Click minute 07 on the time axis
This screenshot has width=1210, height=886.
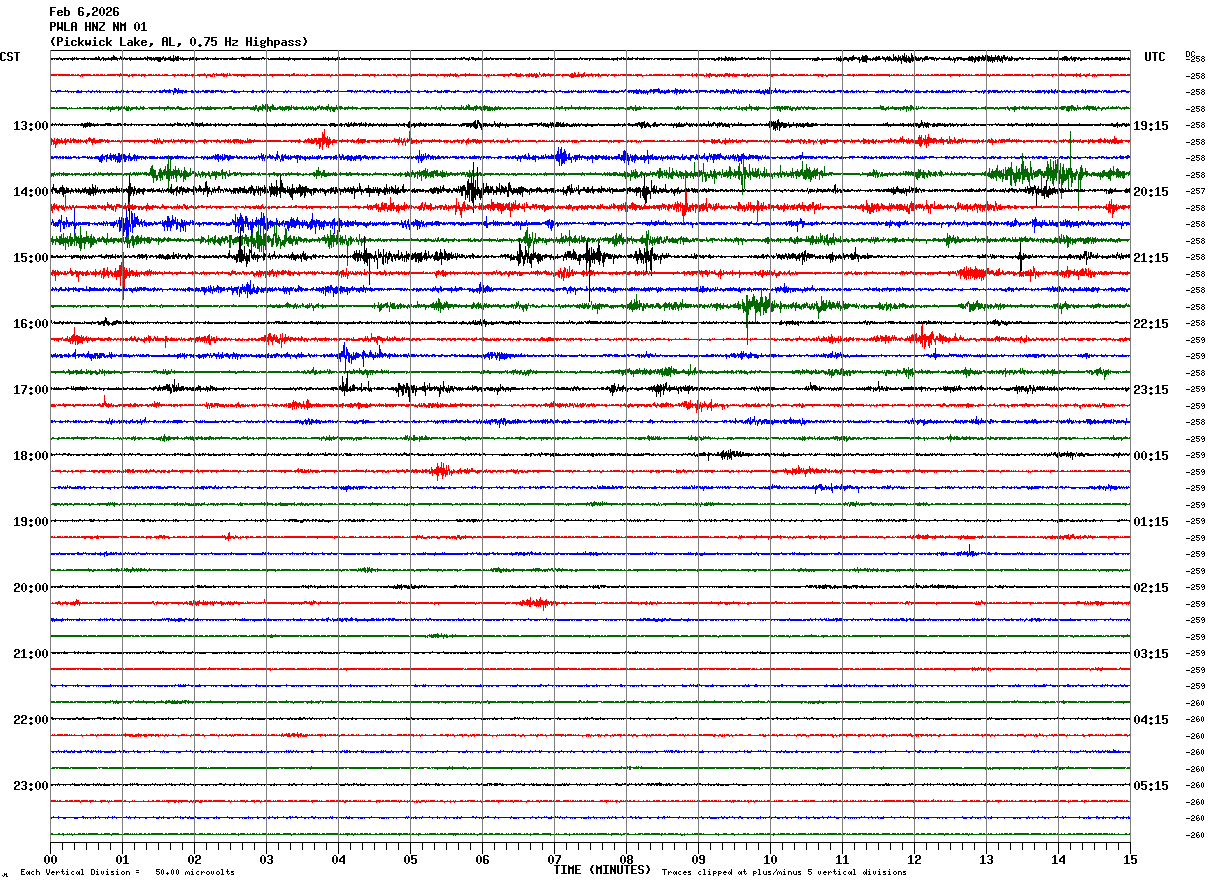[x=554, y=859]
